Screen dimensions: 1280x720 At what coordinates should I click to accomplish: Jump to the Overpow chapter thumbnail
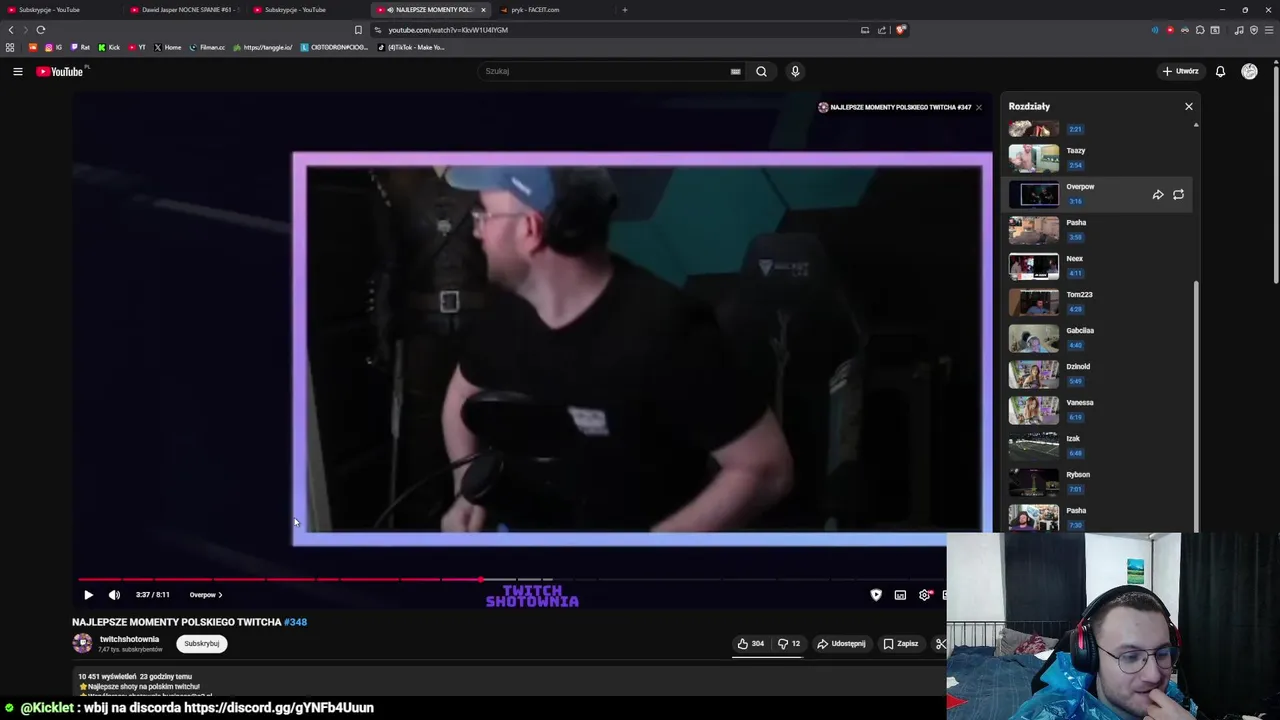click(1033, 194)
